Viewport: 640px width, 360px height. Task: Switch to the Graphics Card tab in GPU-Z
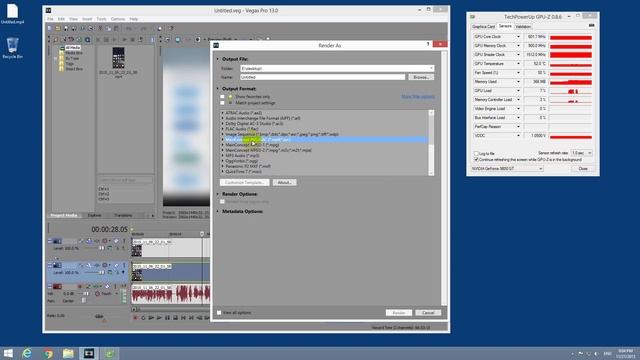[483, 27]
